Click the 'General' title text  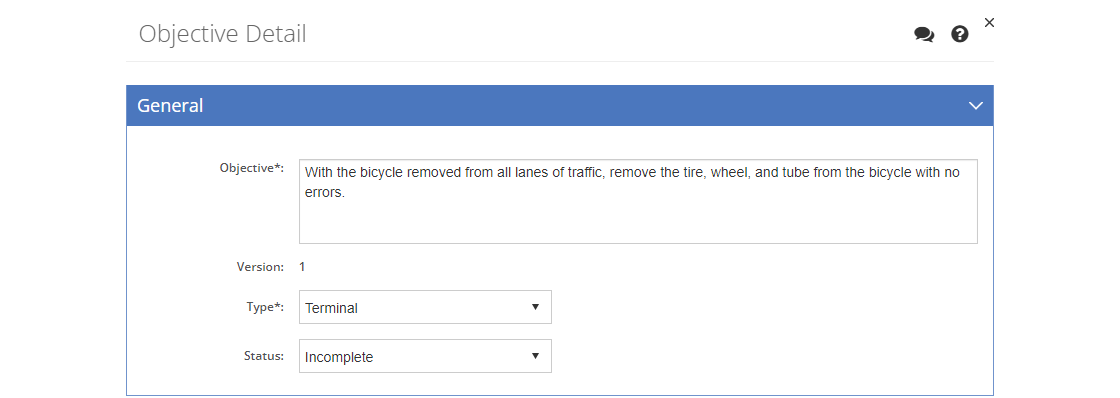tap(170, 106)
